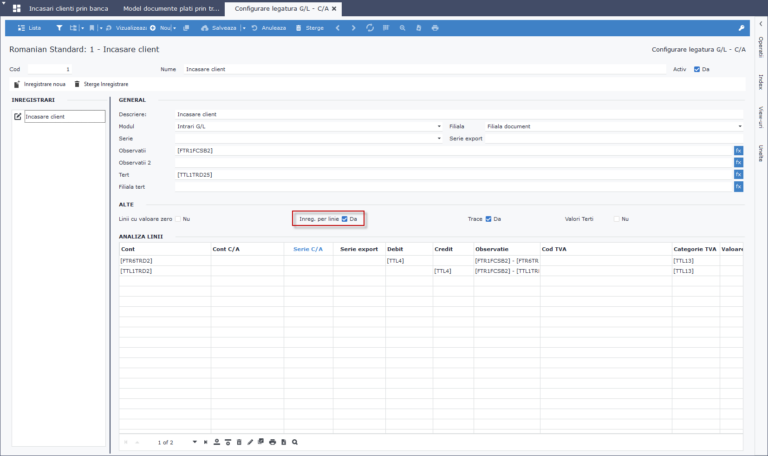The width and height of the screenshot is (768, 456).
Task: Open formula editor for Observatii 2
Action: pyautogui.click(x=738, y=162)
